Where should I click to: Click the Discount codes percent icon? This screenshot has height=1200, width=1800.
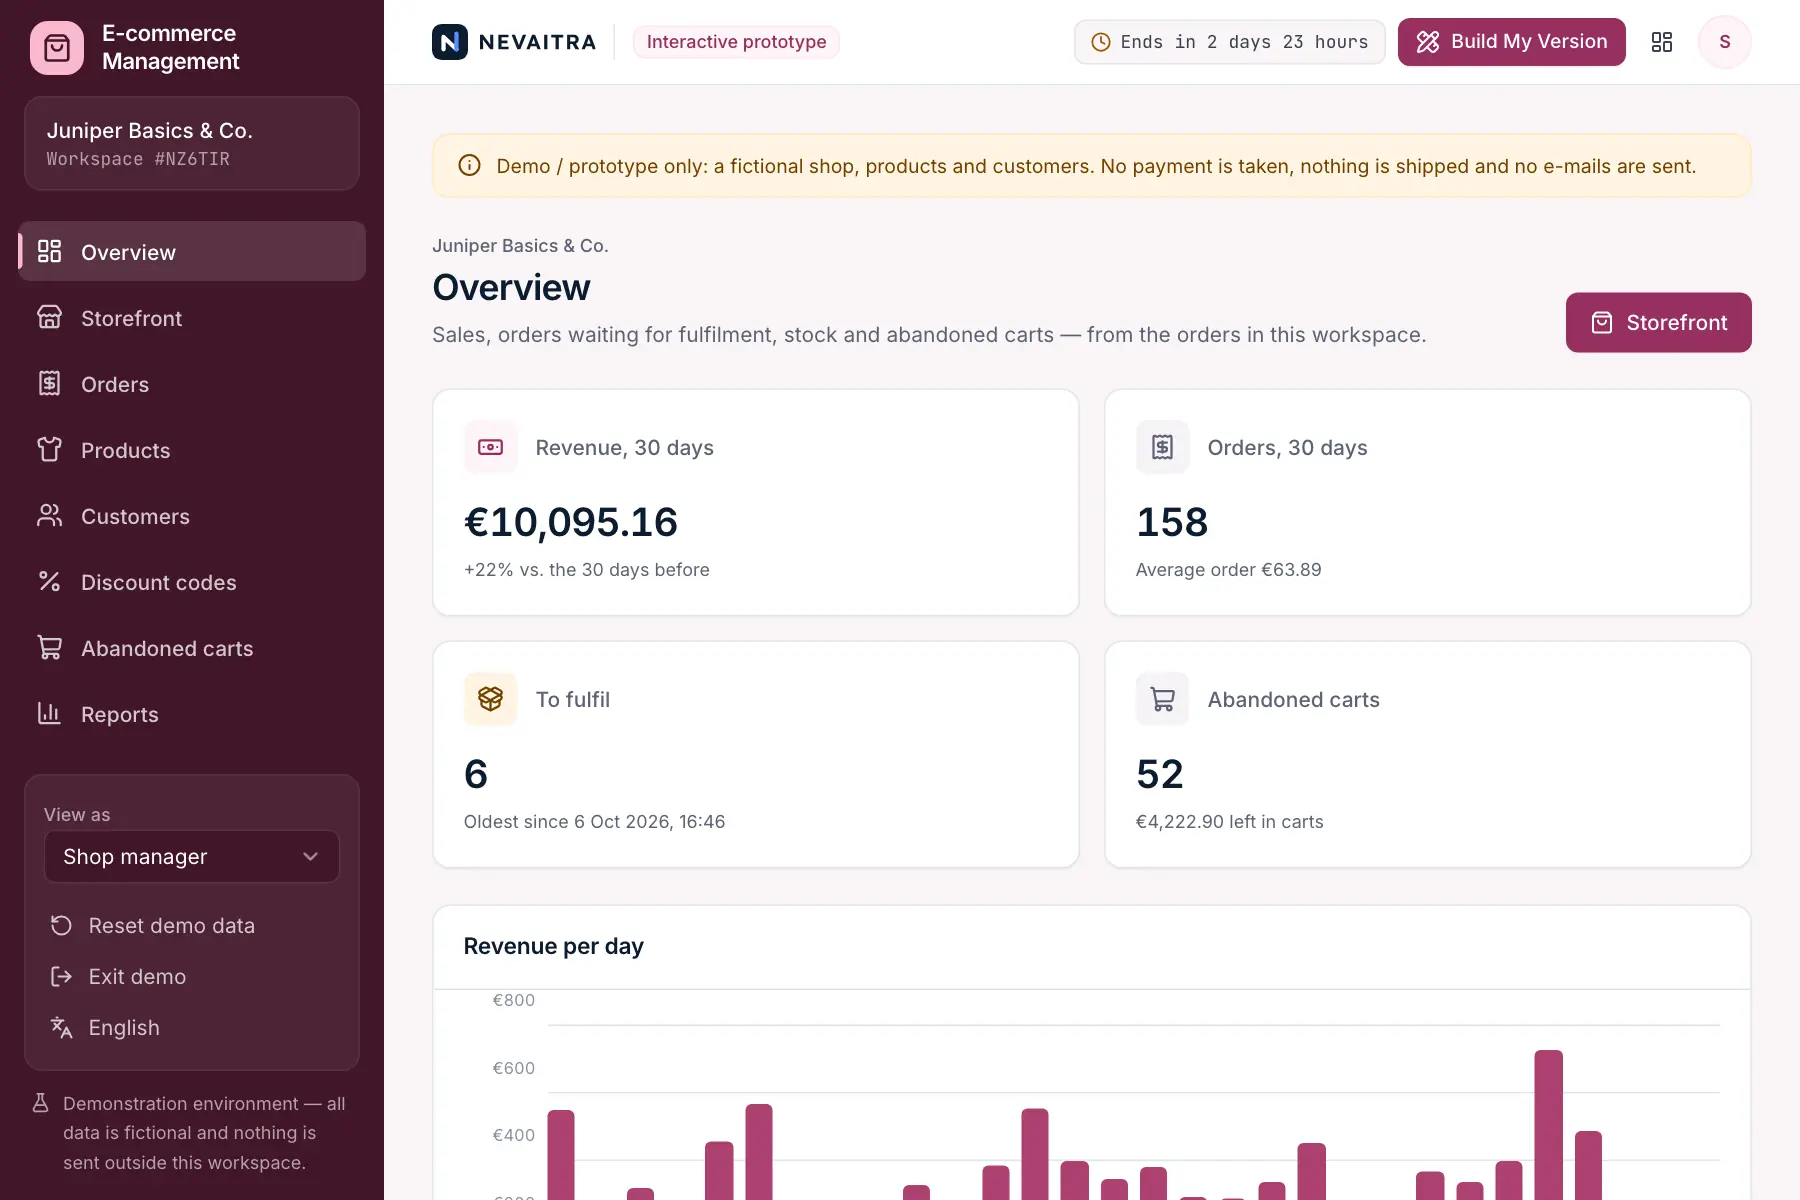coord(49,581)
